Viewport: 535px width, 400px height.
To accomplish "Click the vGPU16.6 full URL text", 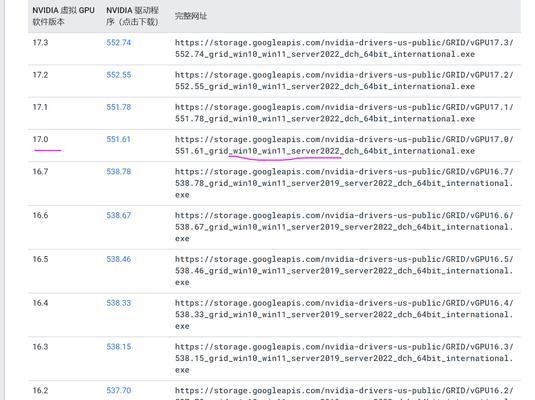I will pos(344,227).
